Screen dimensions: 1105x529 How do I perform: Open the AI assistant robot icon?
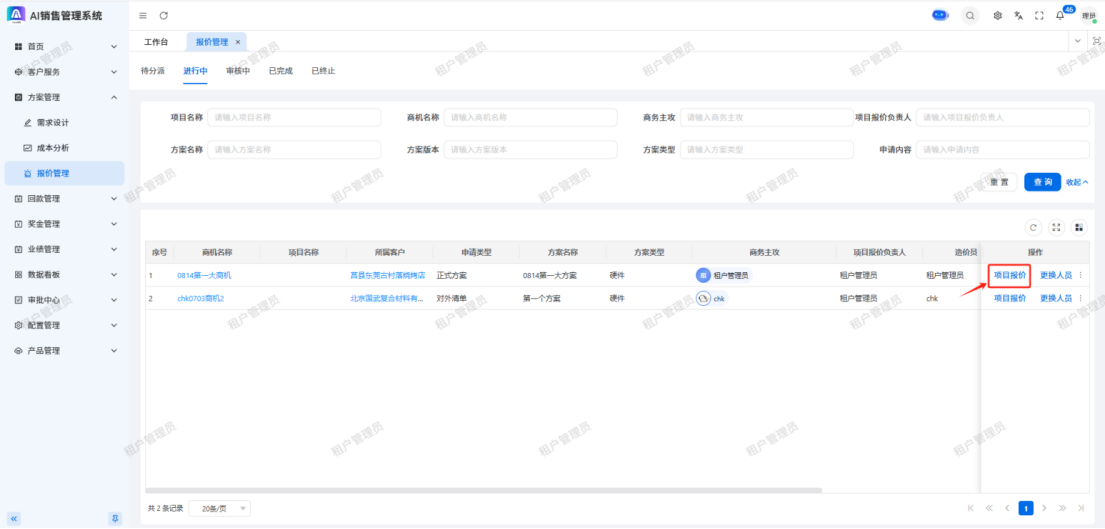(x=939, y=15)
